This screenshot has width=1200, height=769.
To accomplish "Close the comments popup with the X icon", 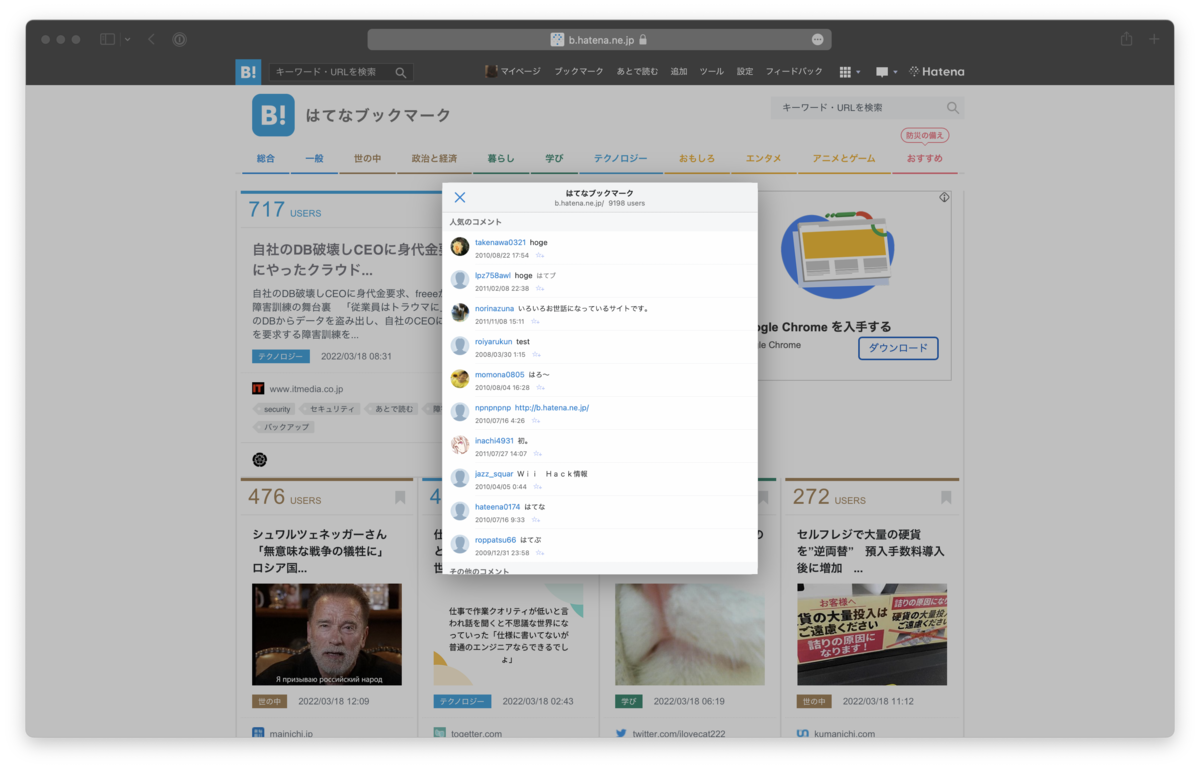I will (460, 198).
